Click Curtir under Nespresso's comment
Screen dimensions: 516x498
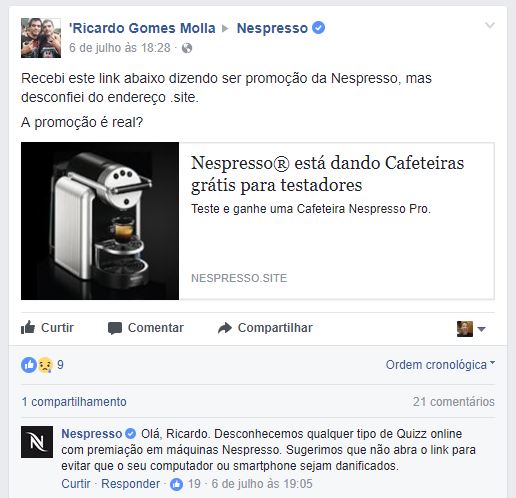pos(76,484)
